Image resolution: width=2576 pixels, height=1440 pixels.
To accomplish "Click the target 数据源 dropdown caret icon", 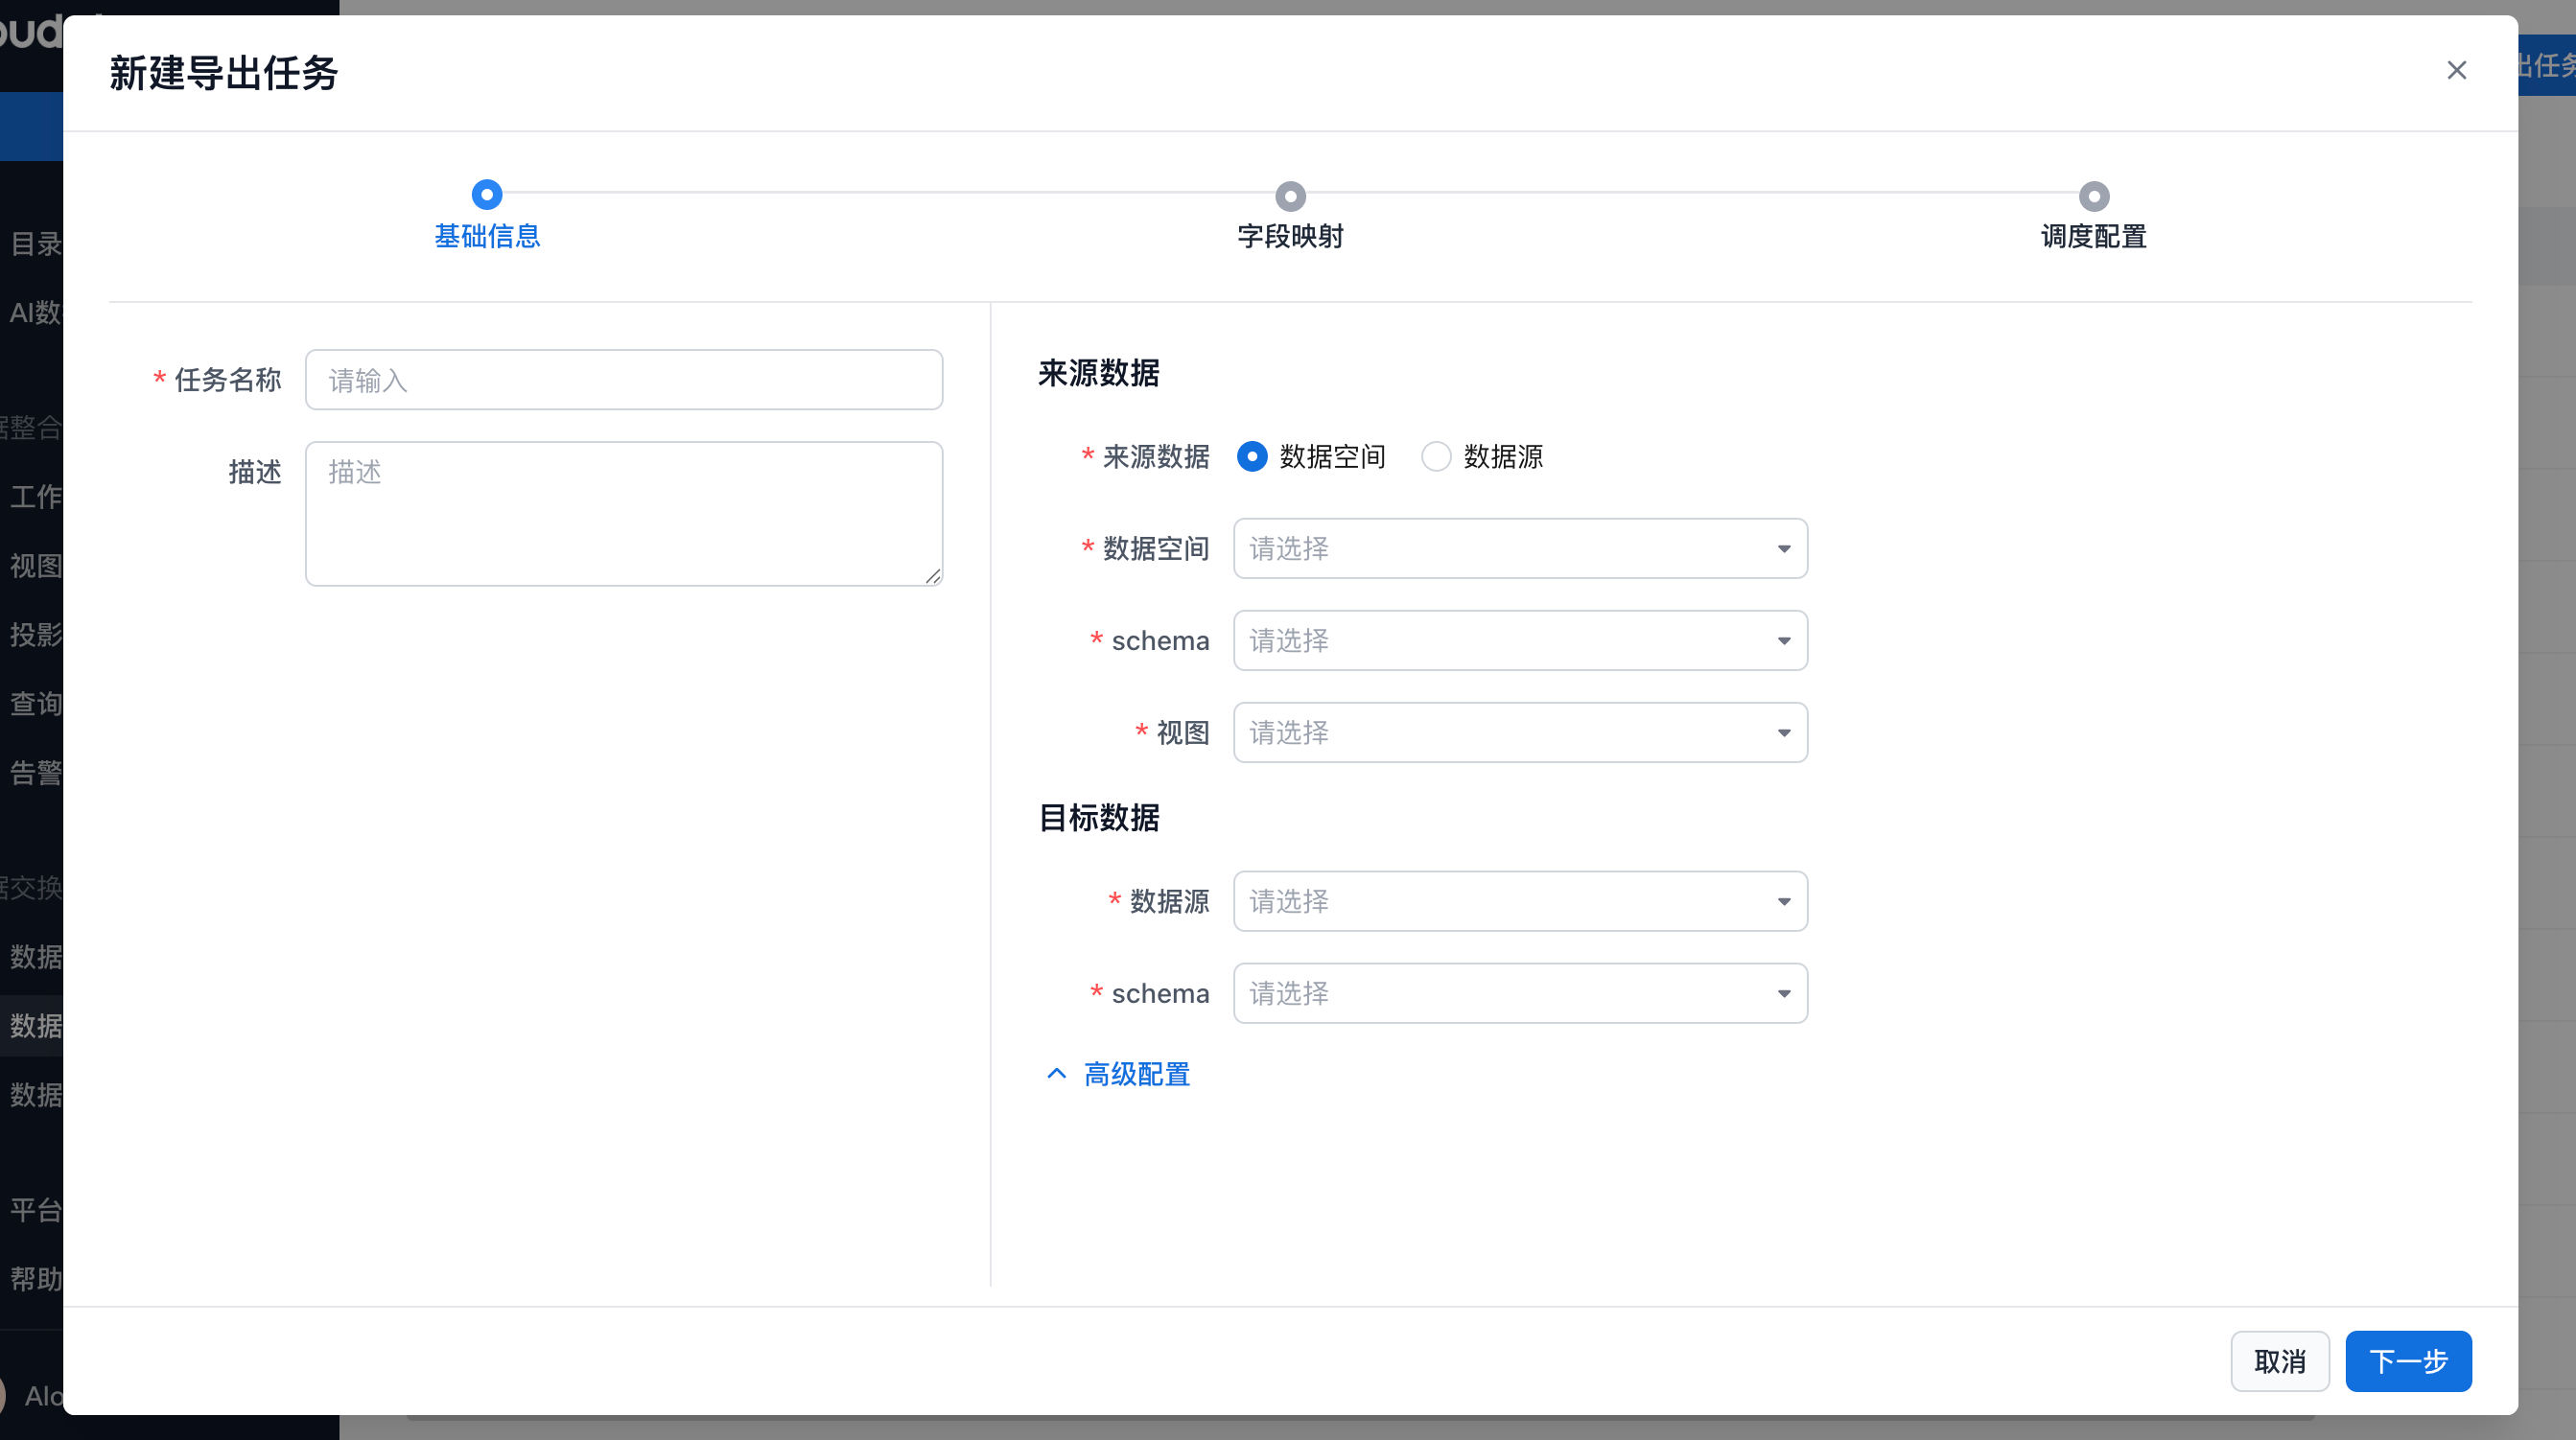I will click(1783, 902).
